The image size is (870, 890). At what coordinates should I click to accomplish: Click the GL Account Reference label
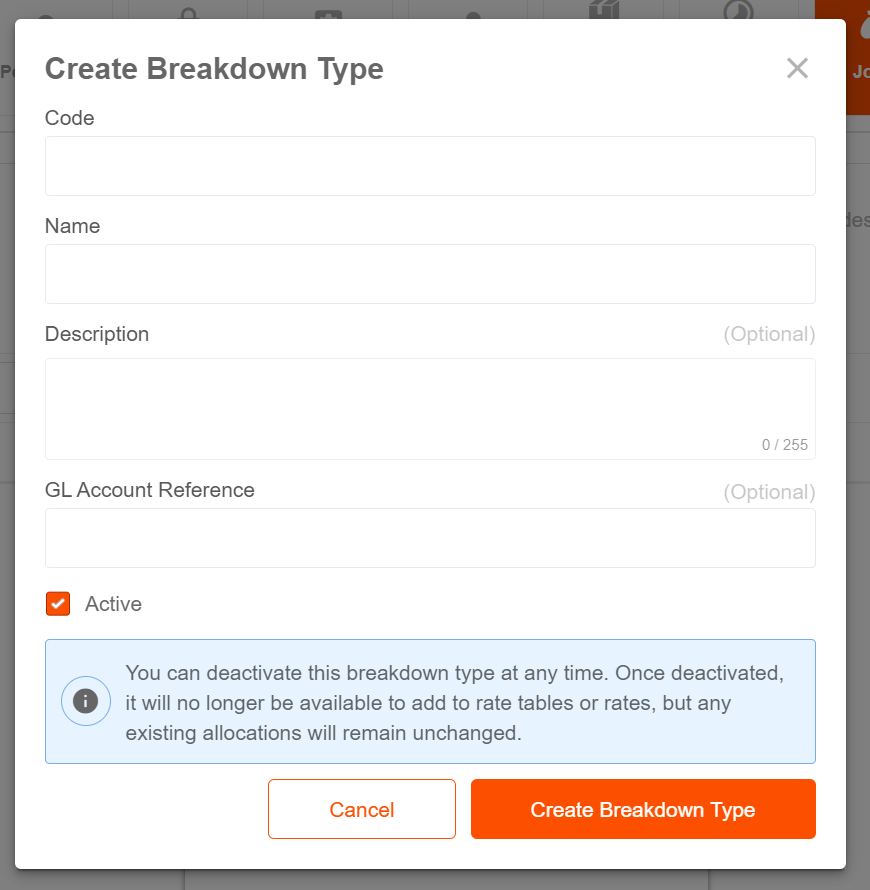tap(150, 490)
